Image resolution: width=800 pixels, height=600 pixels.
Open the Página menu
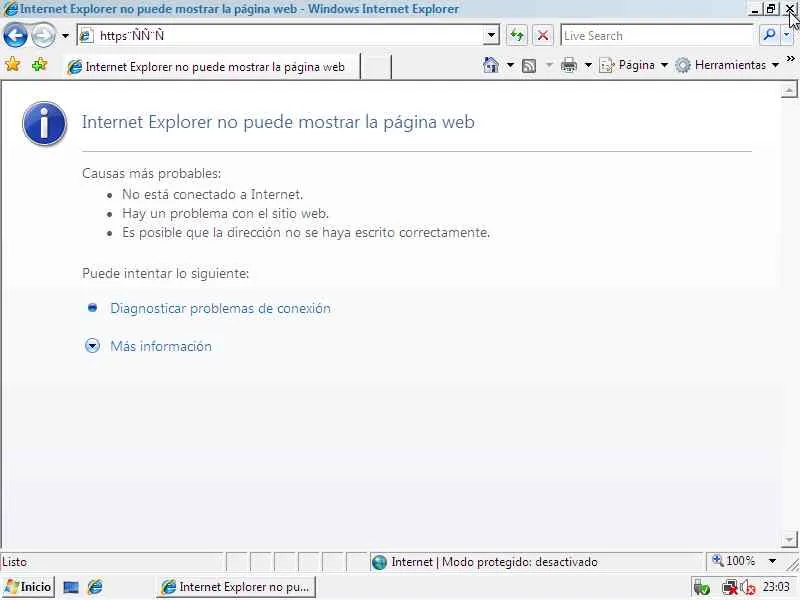click(x=634, y=65)
